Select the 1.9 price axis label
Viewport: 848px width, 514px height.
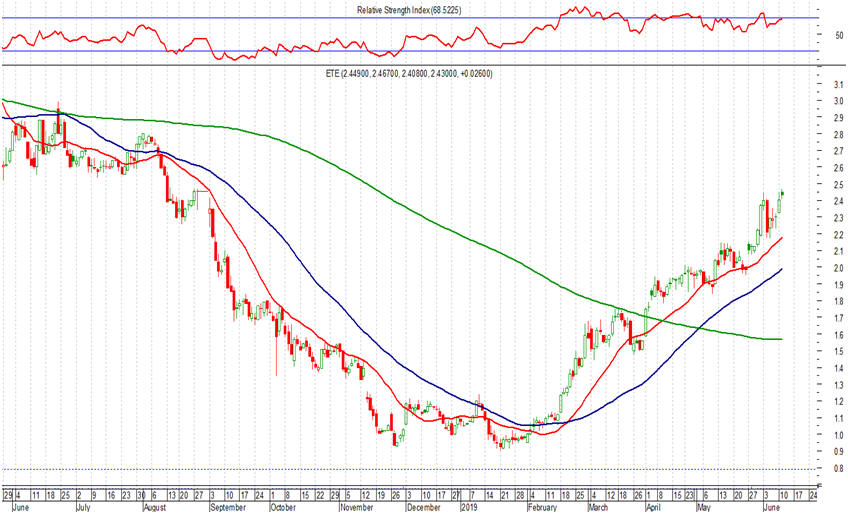(838, 285)
